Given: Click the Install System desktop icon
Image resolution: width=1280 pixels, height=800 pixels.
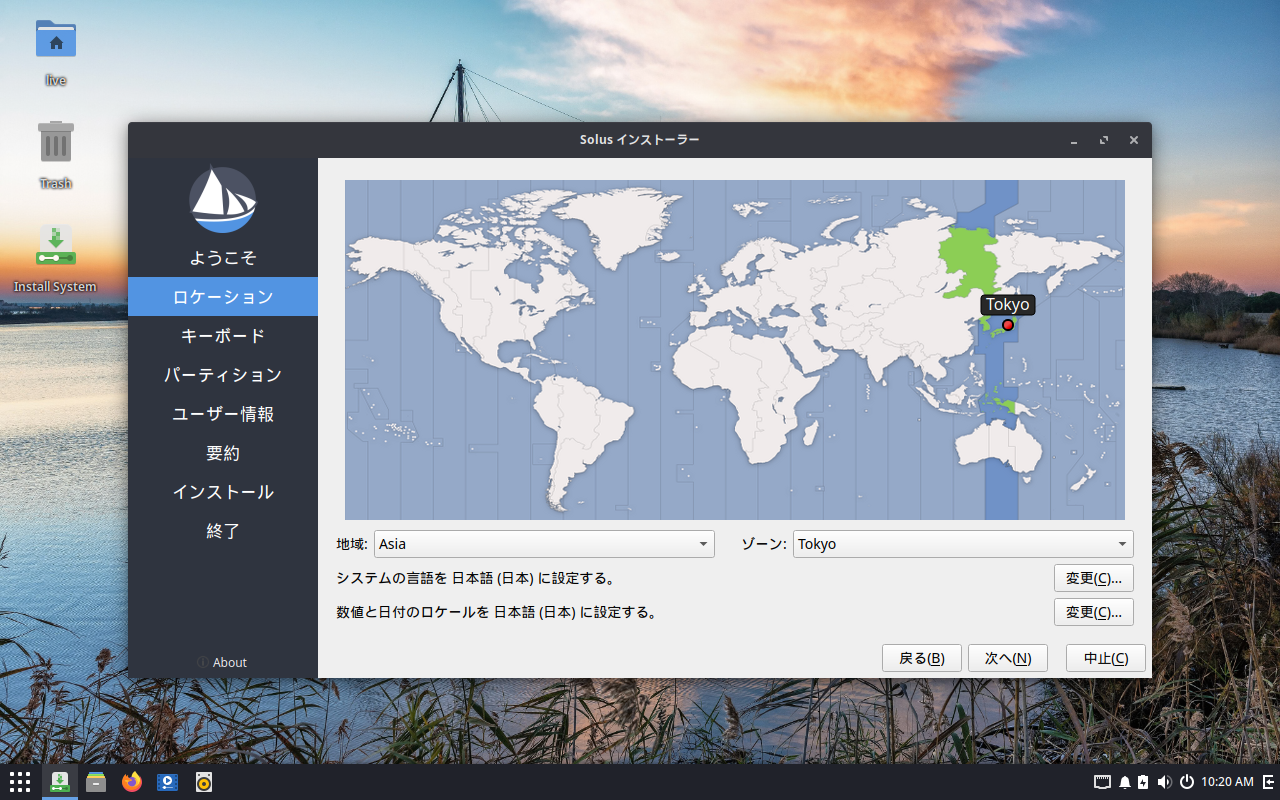Looking at the screenshot, I should tap(56, 246).
